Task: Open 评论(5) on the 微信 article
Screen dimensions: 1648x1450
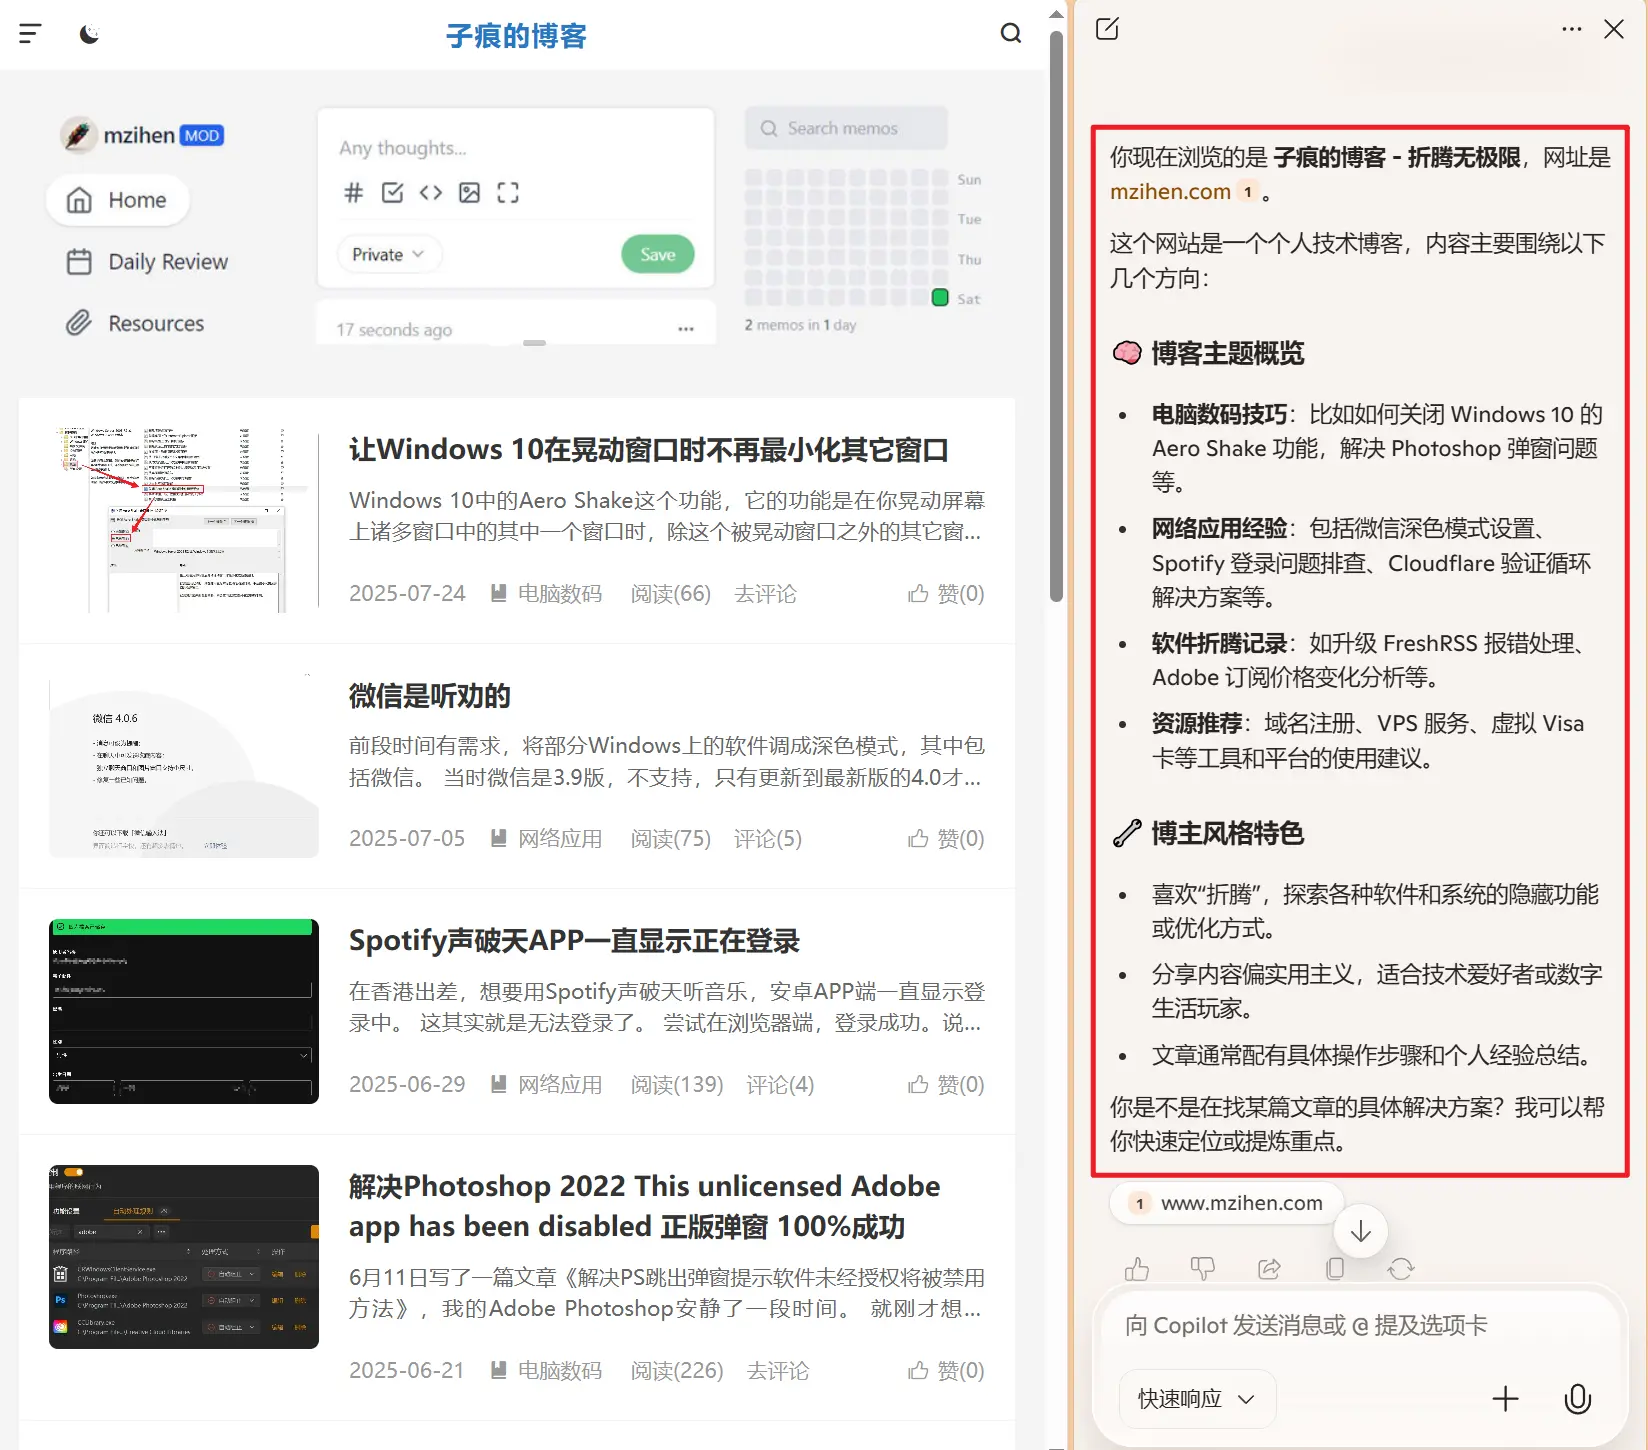Action: coord(768,839)
